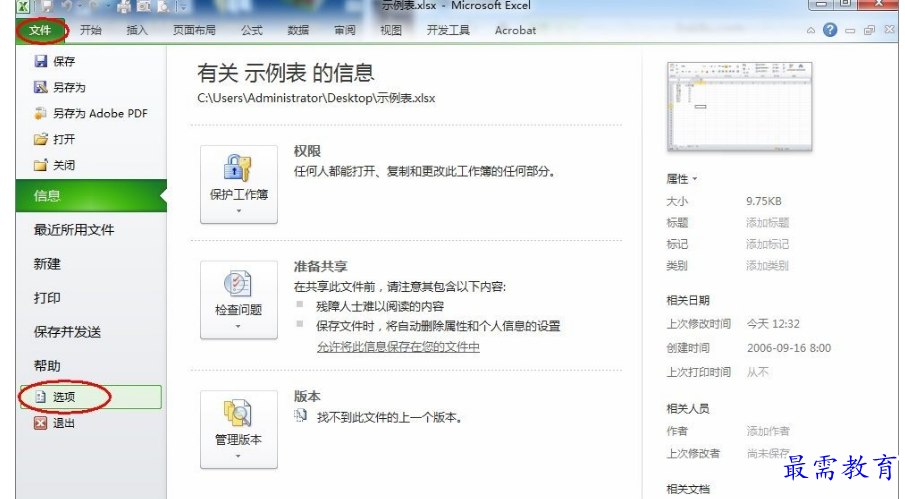The image size is (905, 499).
Task: Click the workbook preview thumbnail
Action: click(x=739, y=107)
